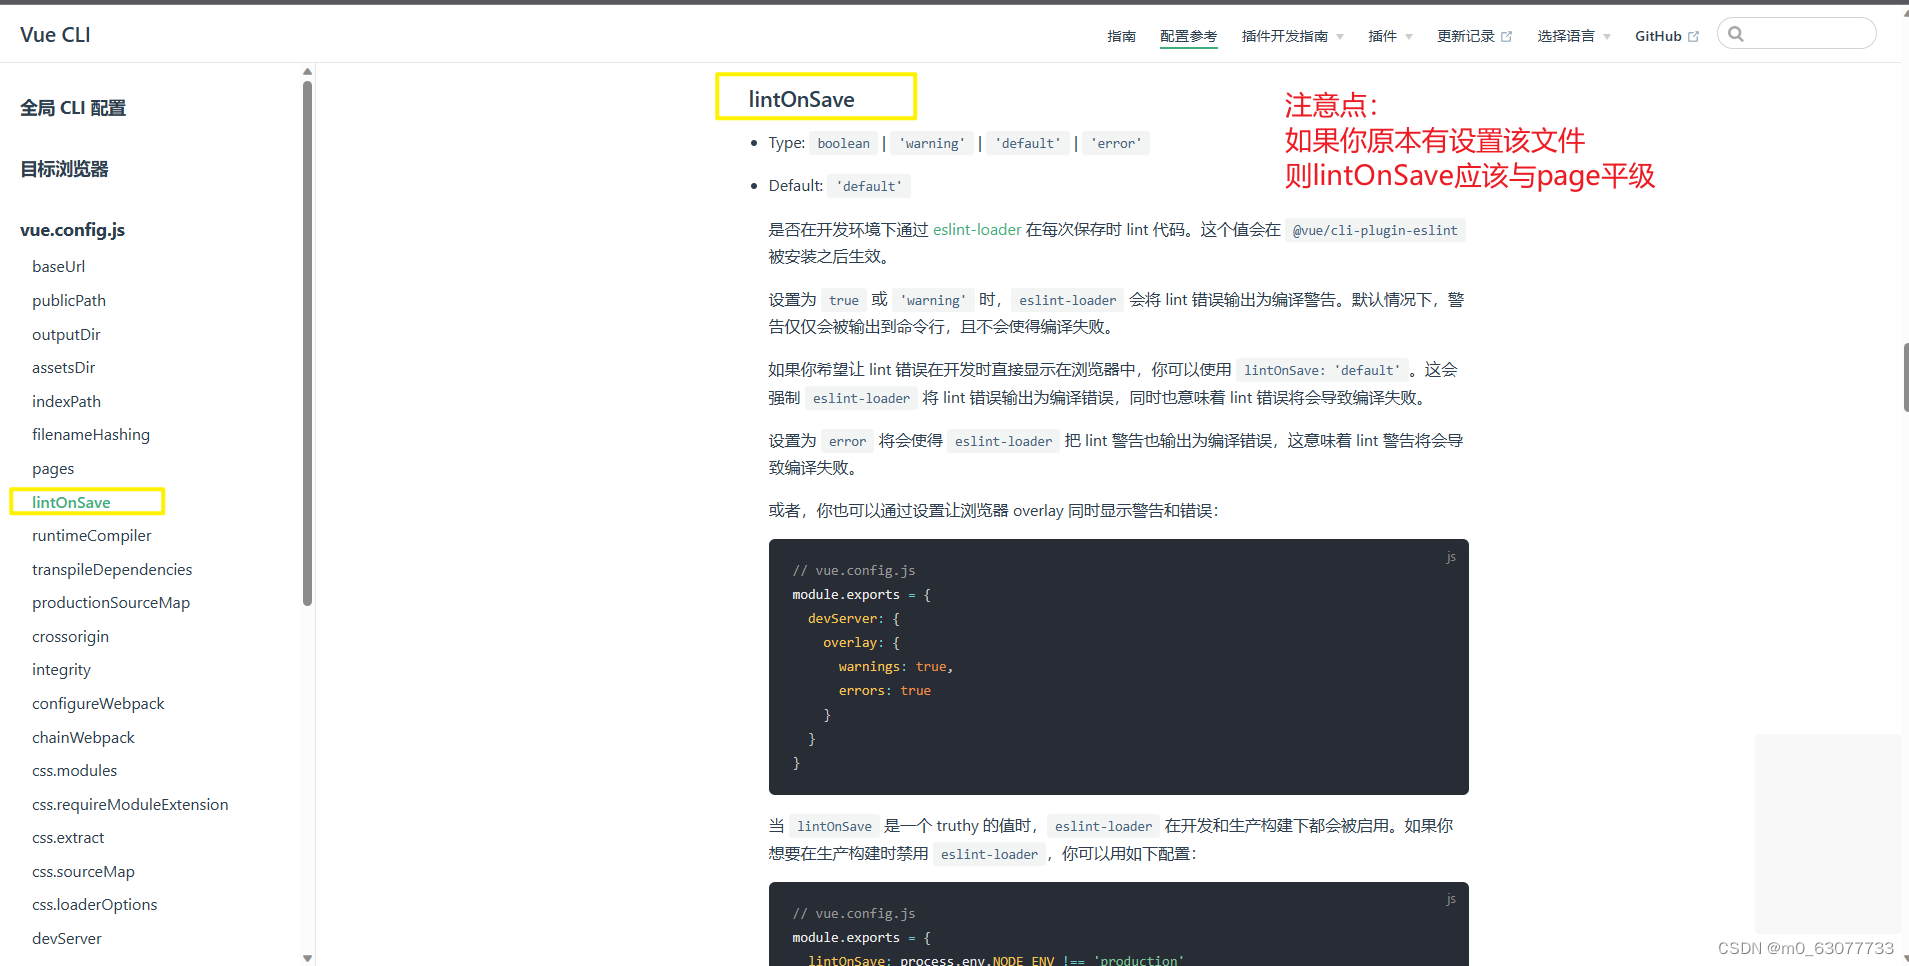Open the 选择语言 dropdown arrow

1607,37
